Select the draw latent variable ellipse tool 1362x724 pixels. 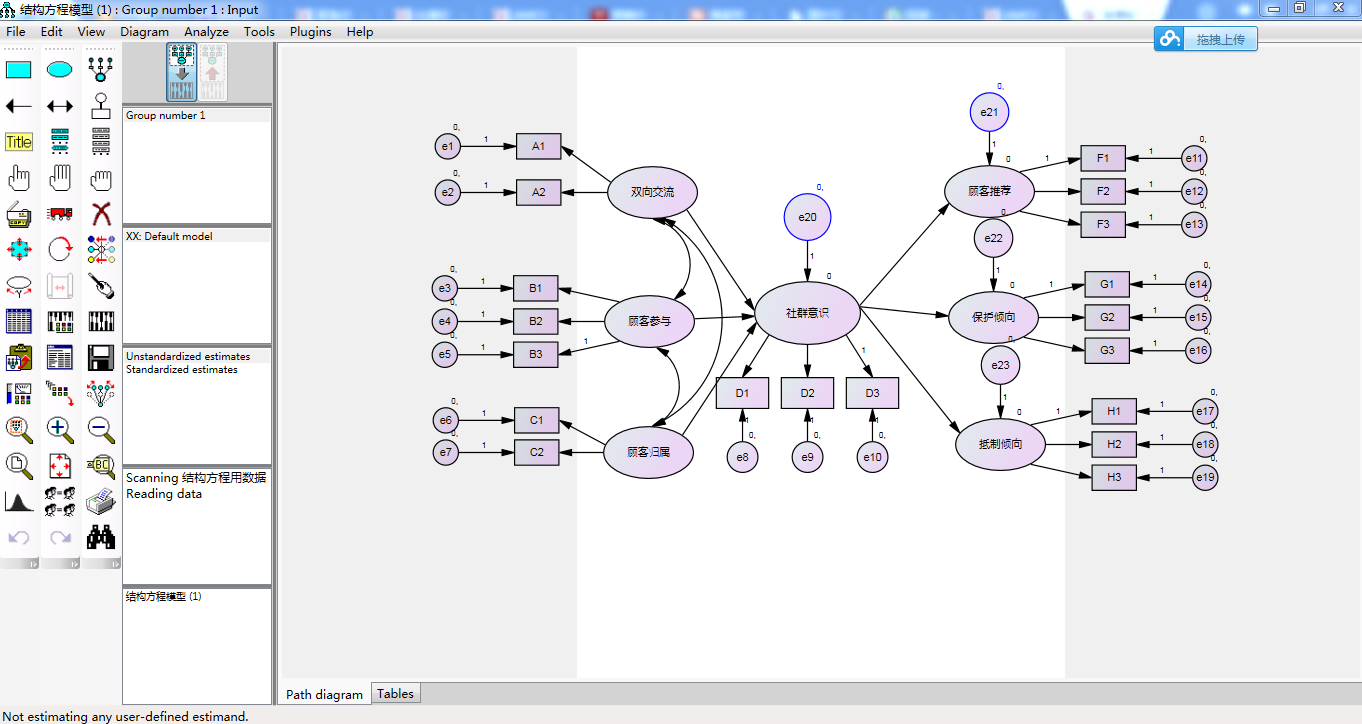point(60,70)
